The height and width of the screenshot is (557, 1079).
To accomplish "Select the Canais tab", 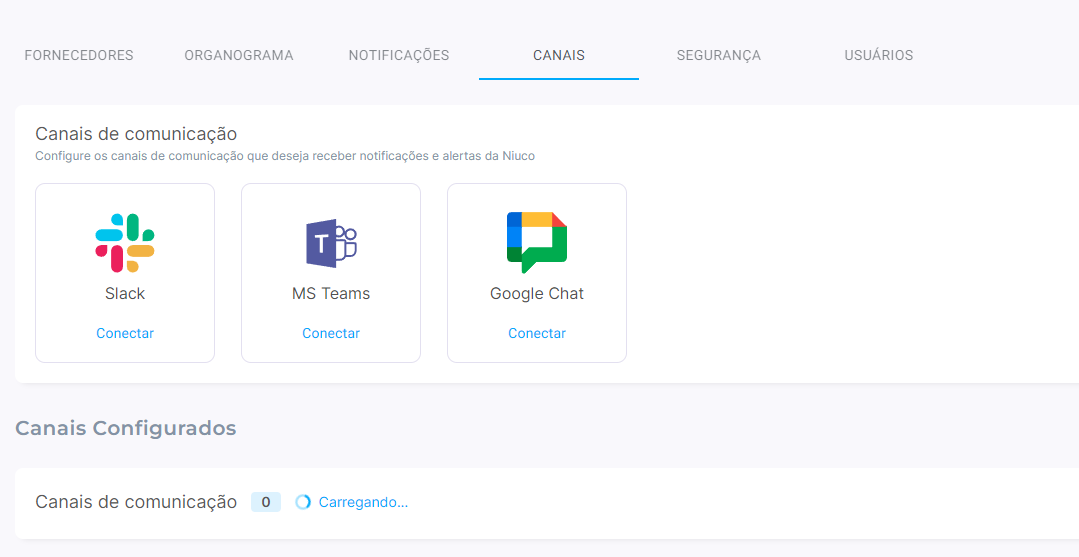I will click(x=559, y=55).
